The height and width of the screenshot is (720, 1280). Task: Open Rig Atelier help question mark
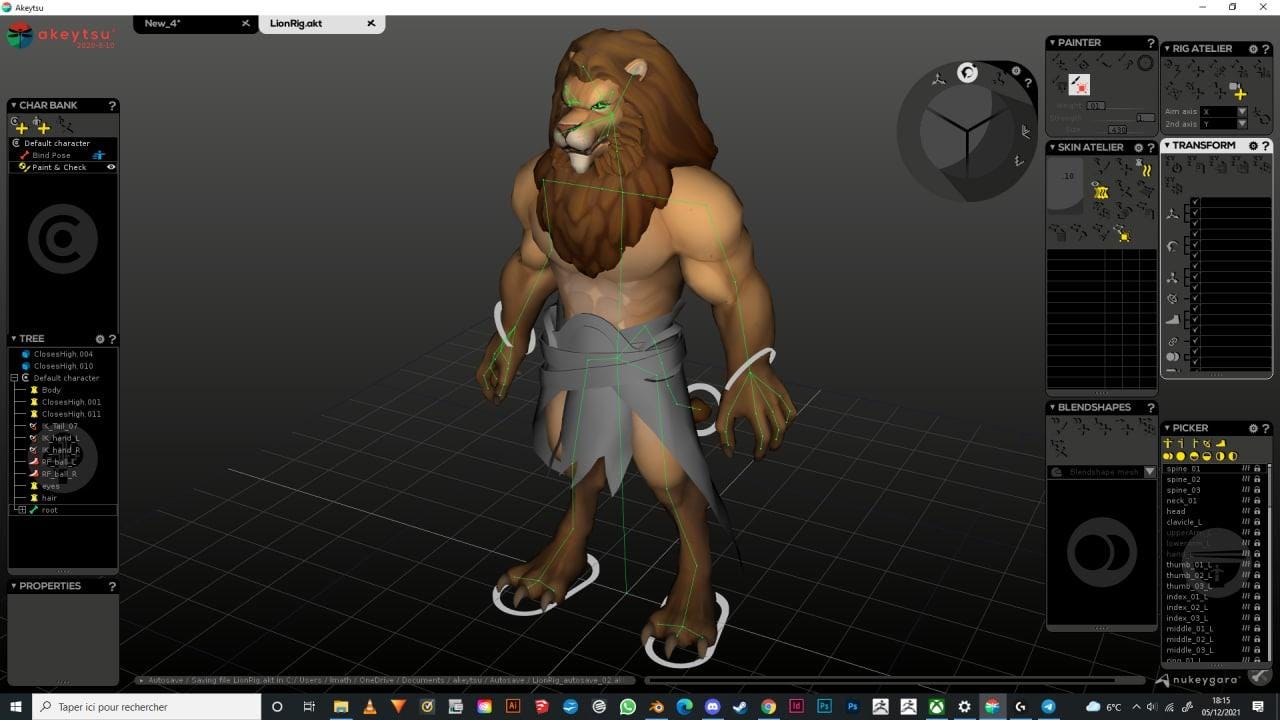click(1266, 49)
